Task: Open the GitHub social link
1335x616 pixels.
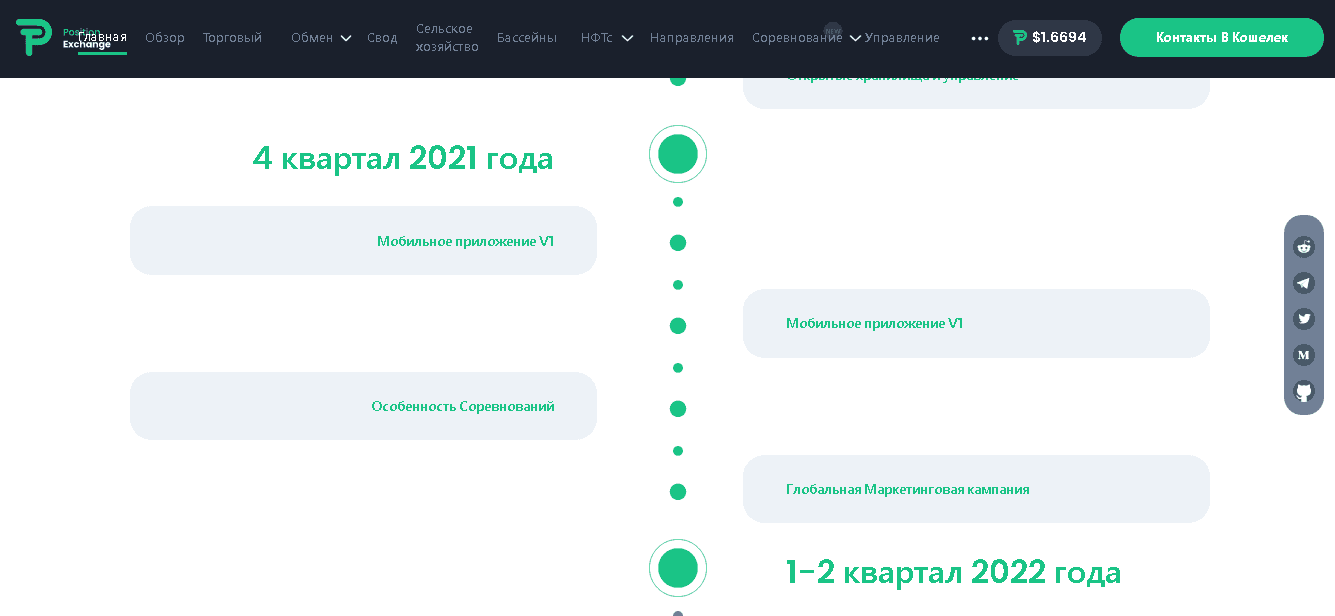Action: tap(1303, 391)
